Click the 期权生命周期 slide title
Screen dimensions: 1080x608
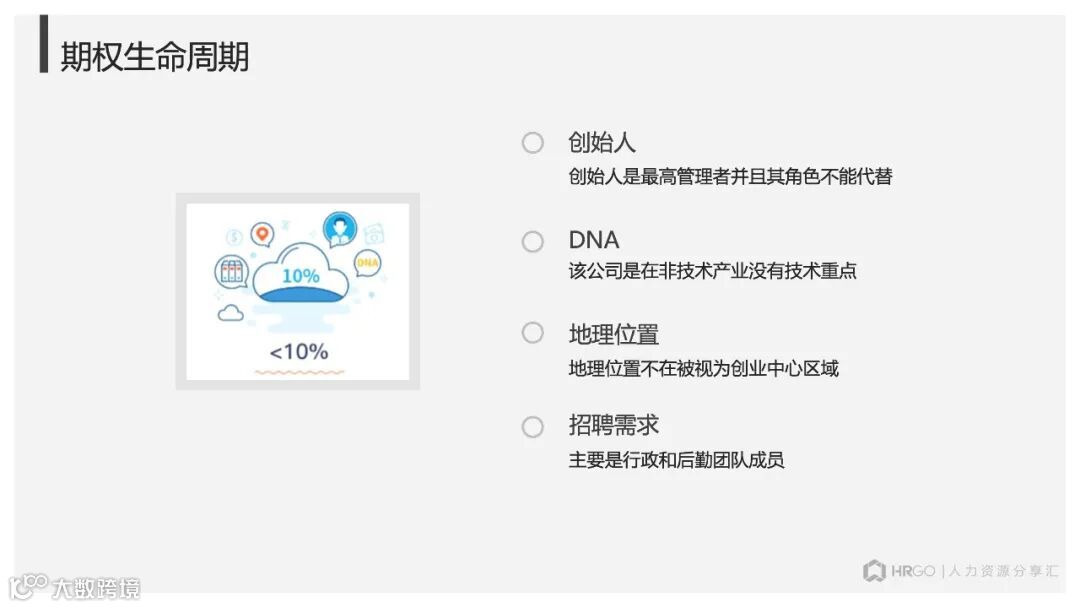pyautogui.click(x=155, y=57)
